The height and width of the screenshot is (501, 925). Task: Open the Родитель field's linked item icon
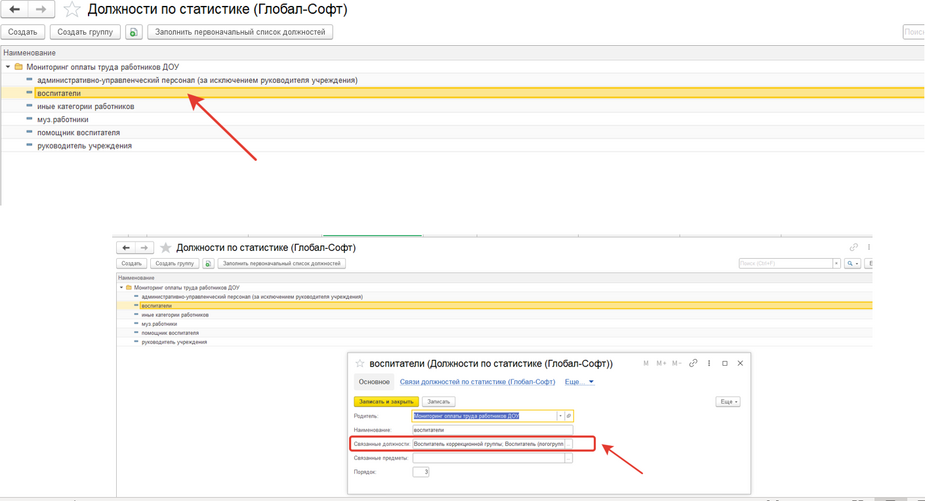[569, 415]
